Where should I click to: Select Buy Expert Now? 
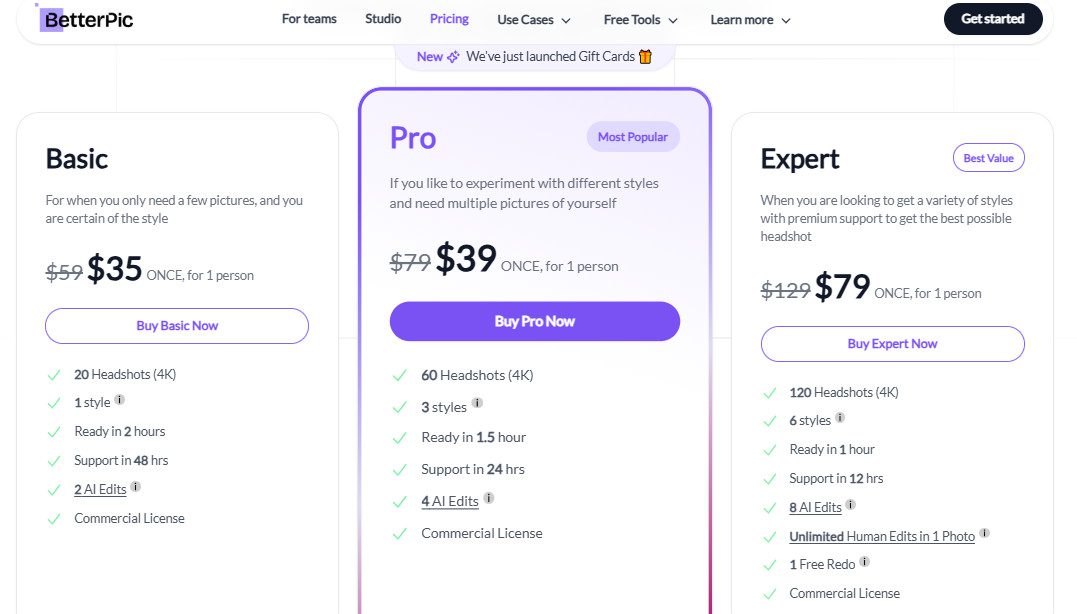click(x=892, y=343)
